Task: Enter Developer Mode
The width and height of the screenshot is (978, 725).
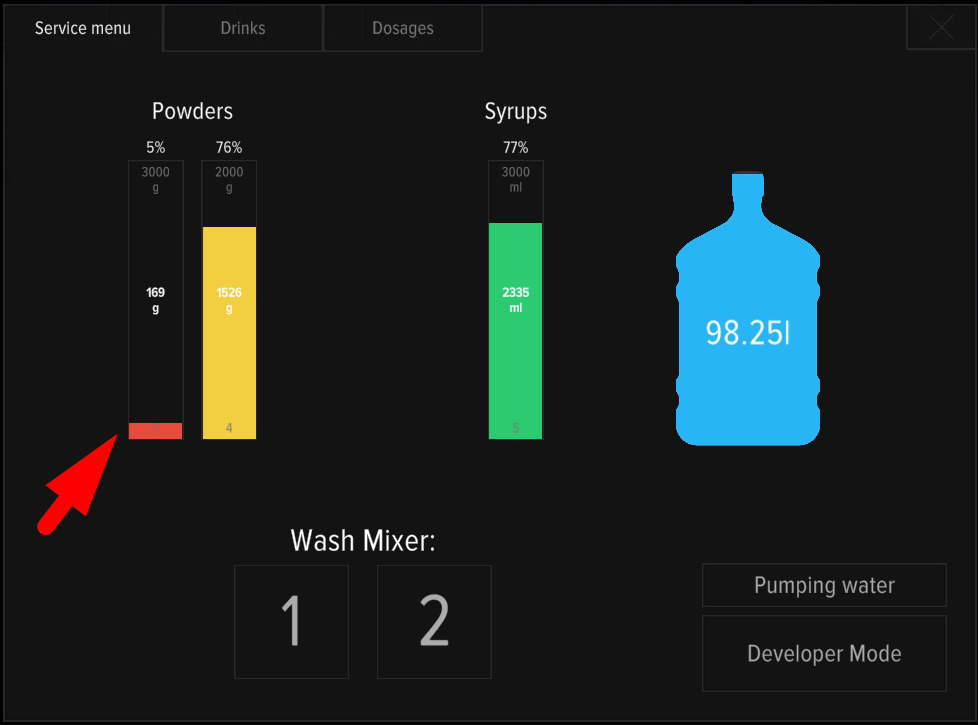Action: [824, 654]
